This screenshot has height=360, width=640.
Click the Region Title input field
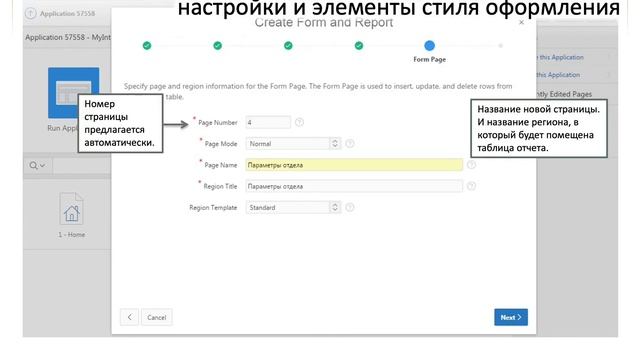click(x=354, y=186)
